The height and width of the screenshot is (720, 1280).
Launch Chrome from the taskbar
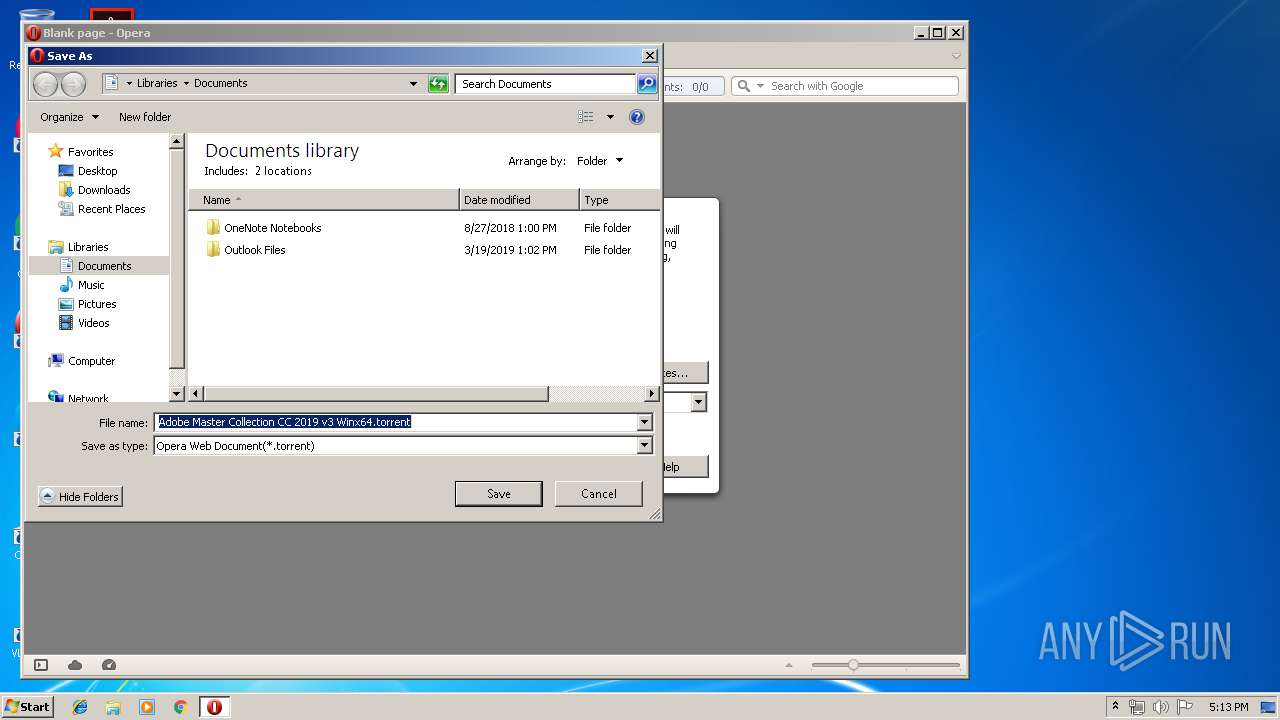click(x=181, y=707)
